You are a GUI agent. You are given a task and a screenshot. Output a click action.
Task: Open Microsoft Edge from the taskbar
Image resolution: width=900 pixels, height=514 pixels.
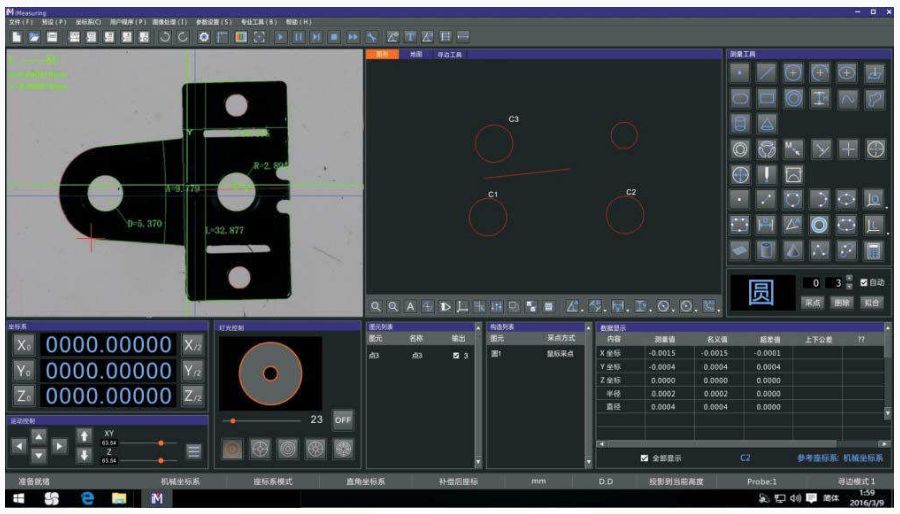click(x=87, y=497)
